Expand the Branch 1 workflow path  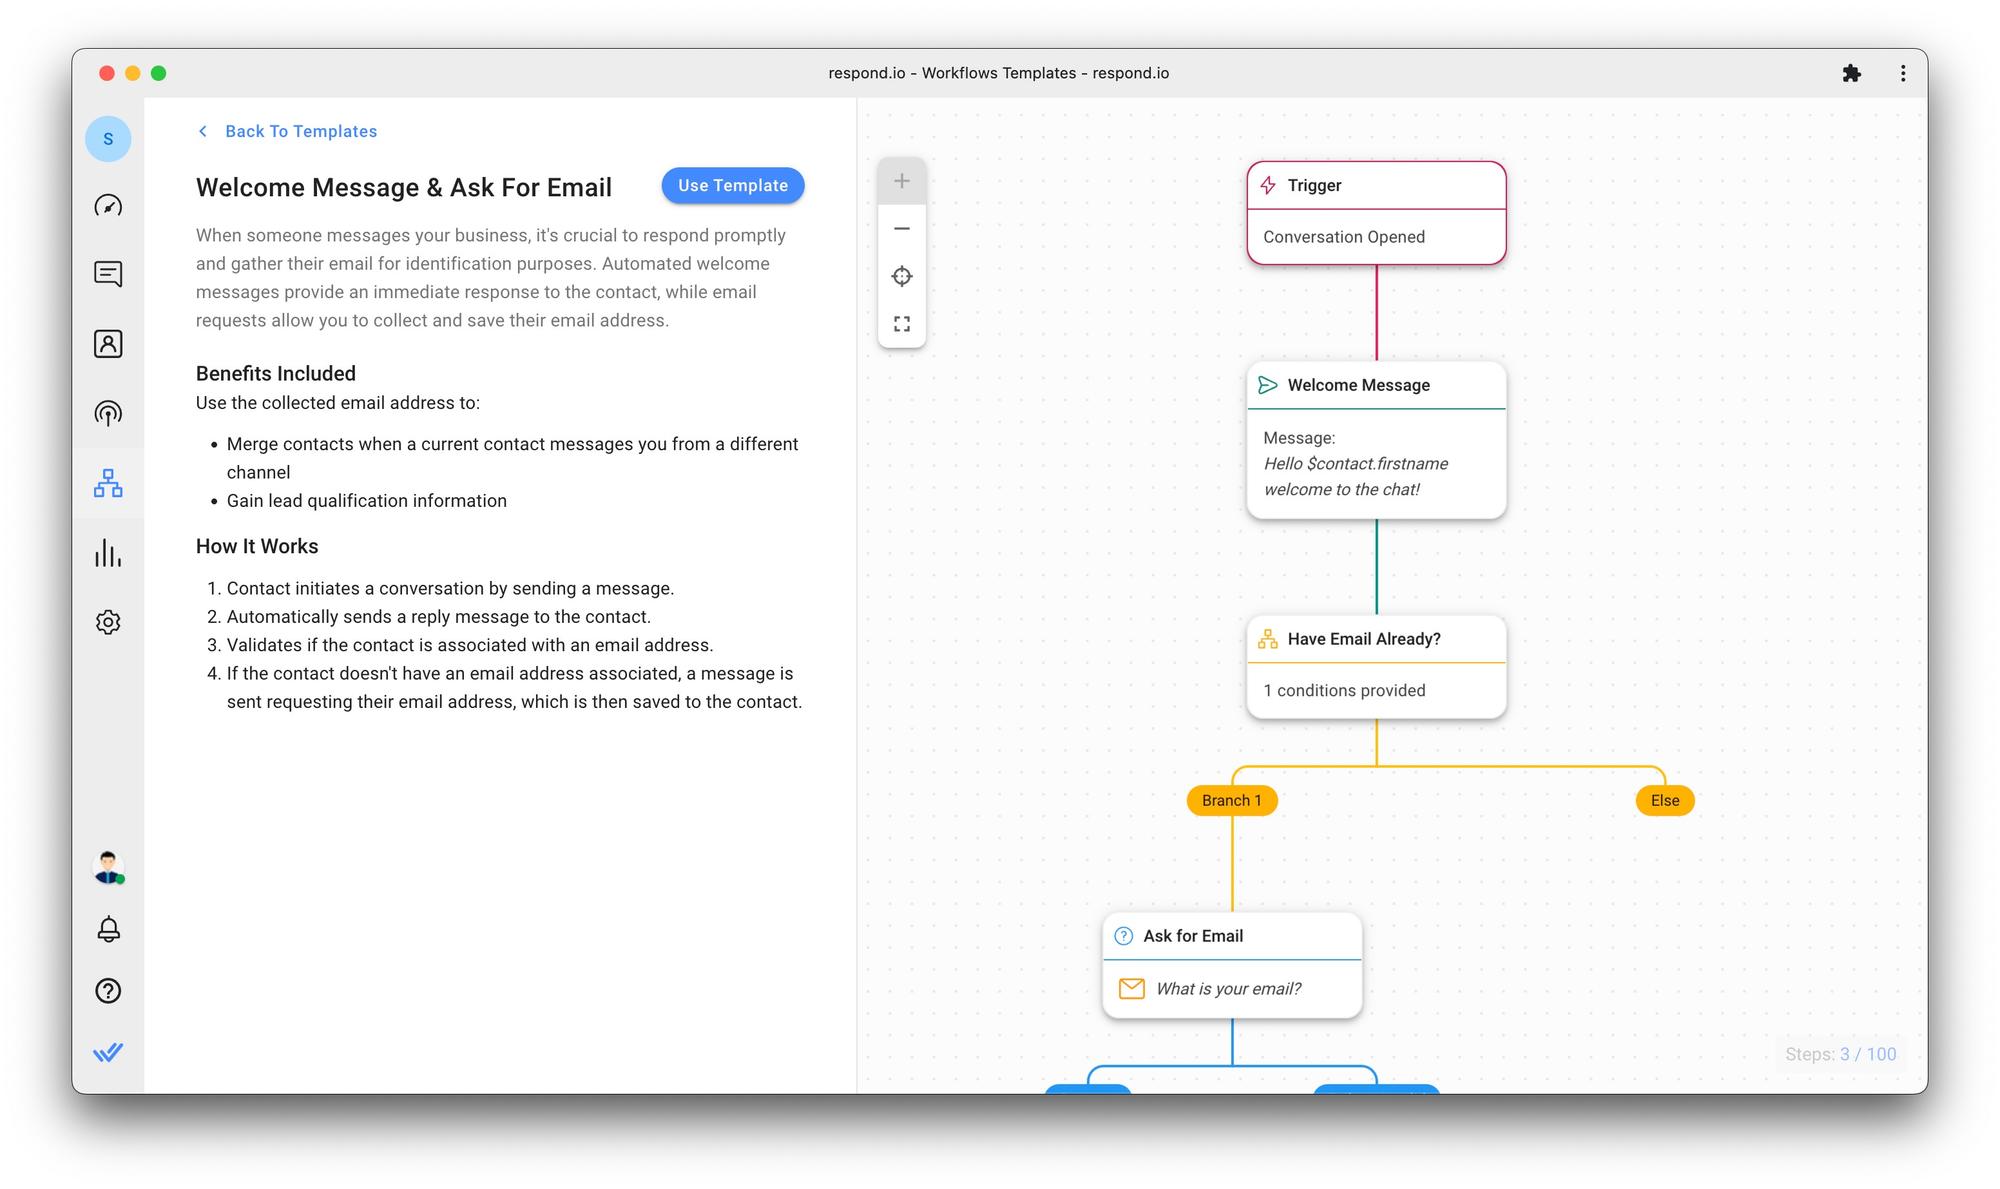point(1230,798)
